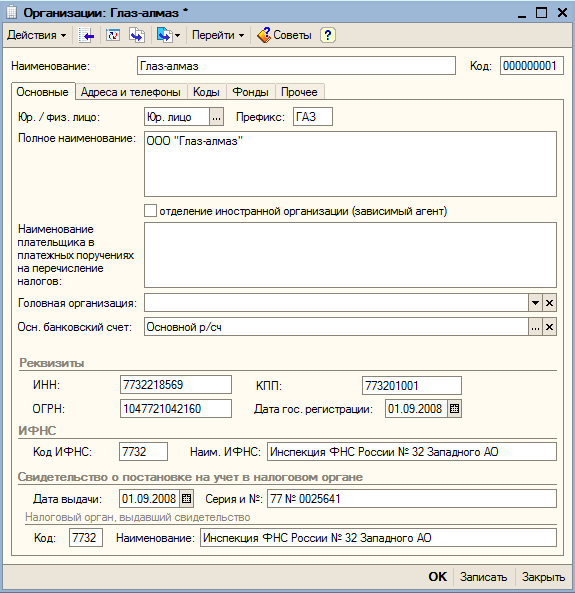The width and height of the screenshot is (575, 593).
Task: Open calendar for Дата выдачи field
Action: click(x=186, y=498)
